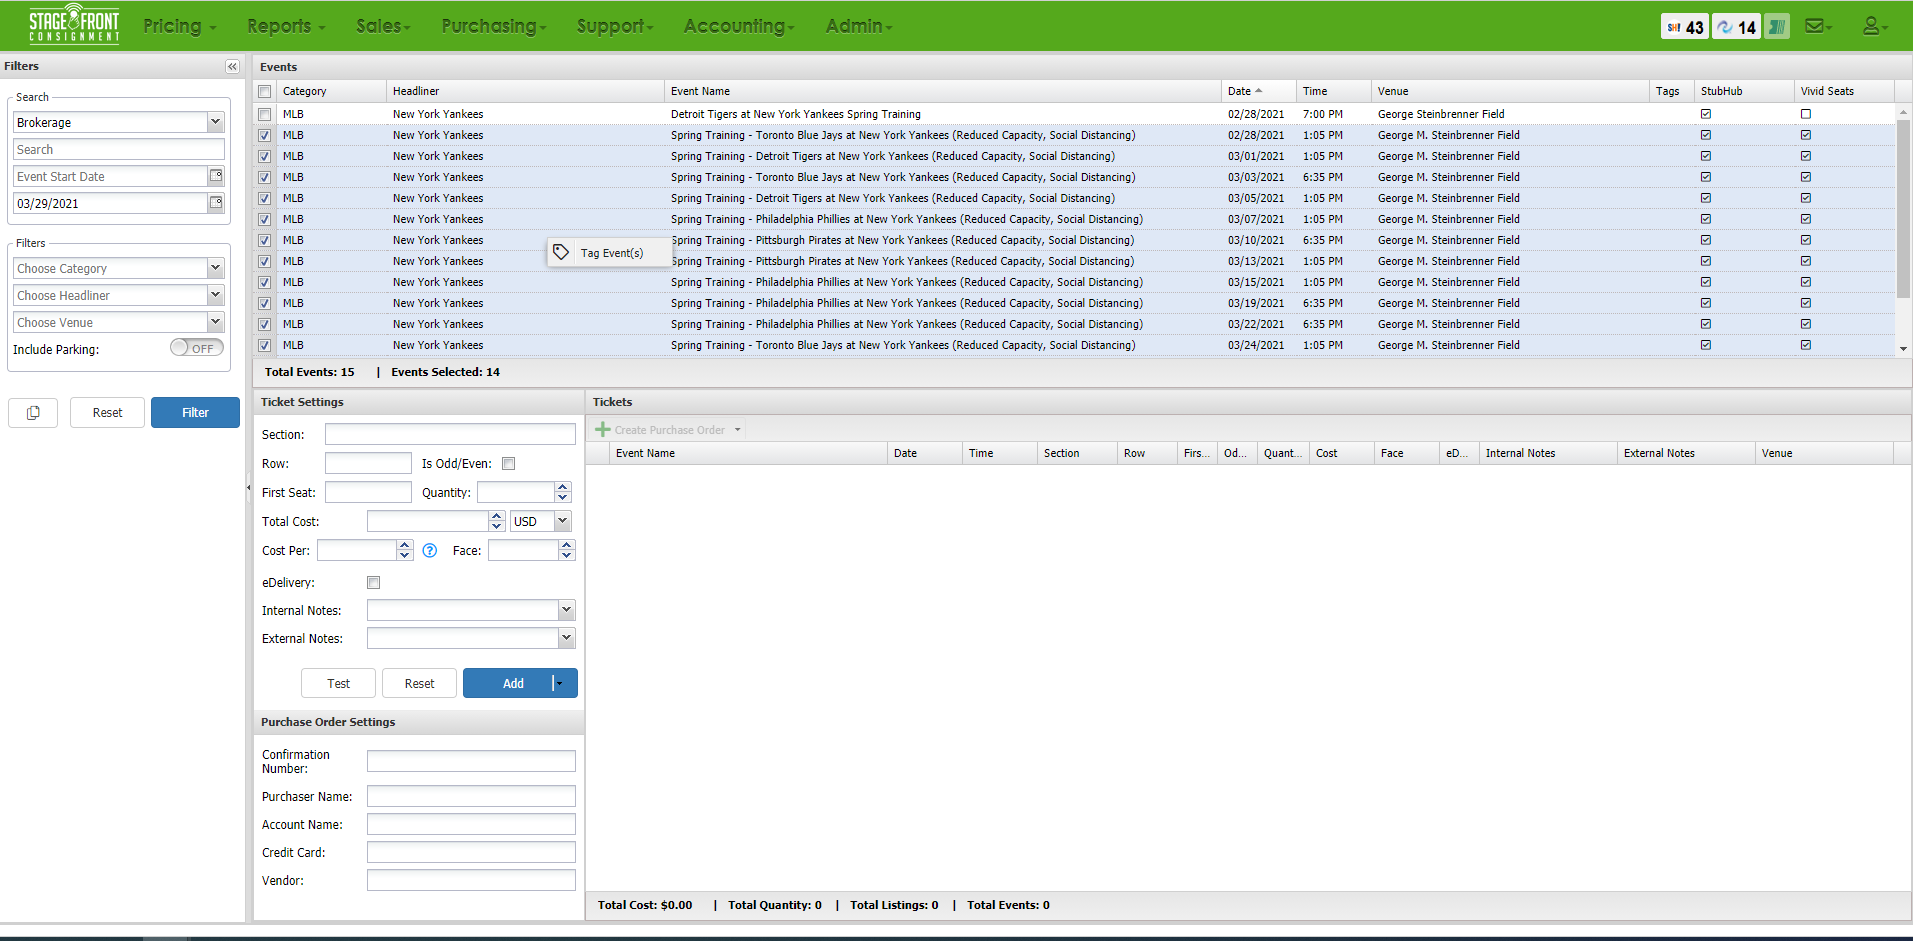The height and width of the screenshot is (941, 1913).
Task: Open the mail envelope menu
Action: (x=1818, y=26)
